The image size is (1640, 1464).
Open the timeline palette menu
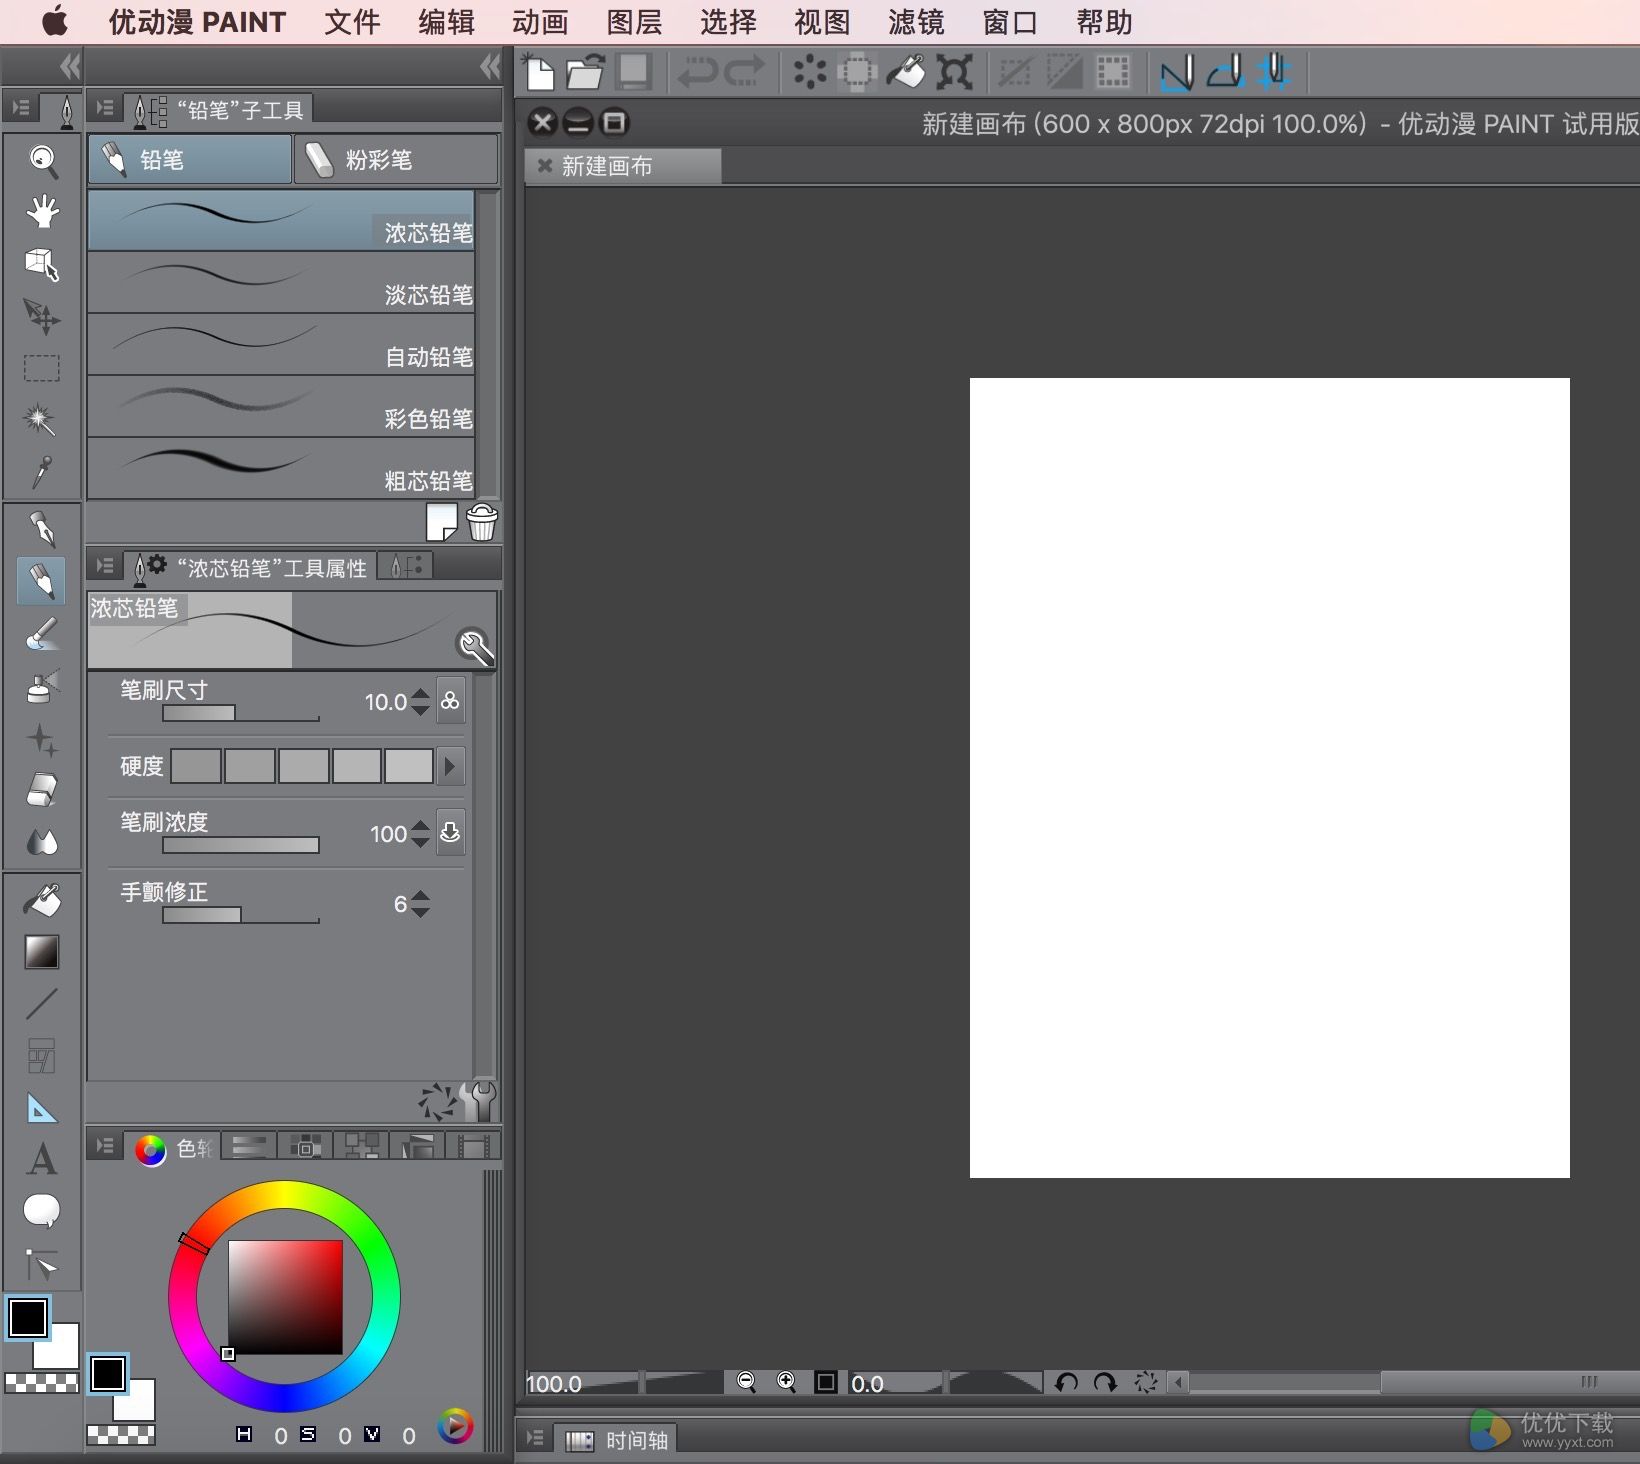[x=535, y=1438]
